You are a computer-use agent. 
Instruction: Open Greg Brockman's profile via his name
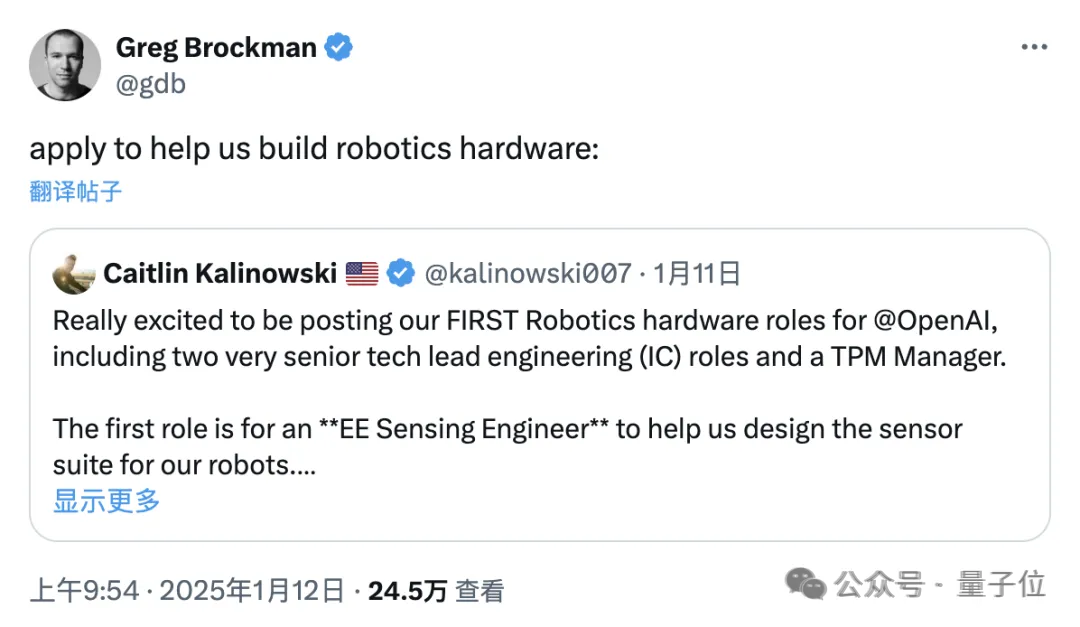tap(216, 47)
